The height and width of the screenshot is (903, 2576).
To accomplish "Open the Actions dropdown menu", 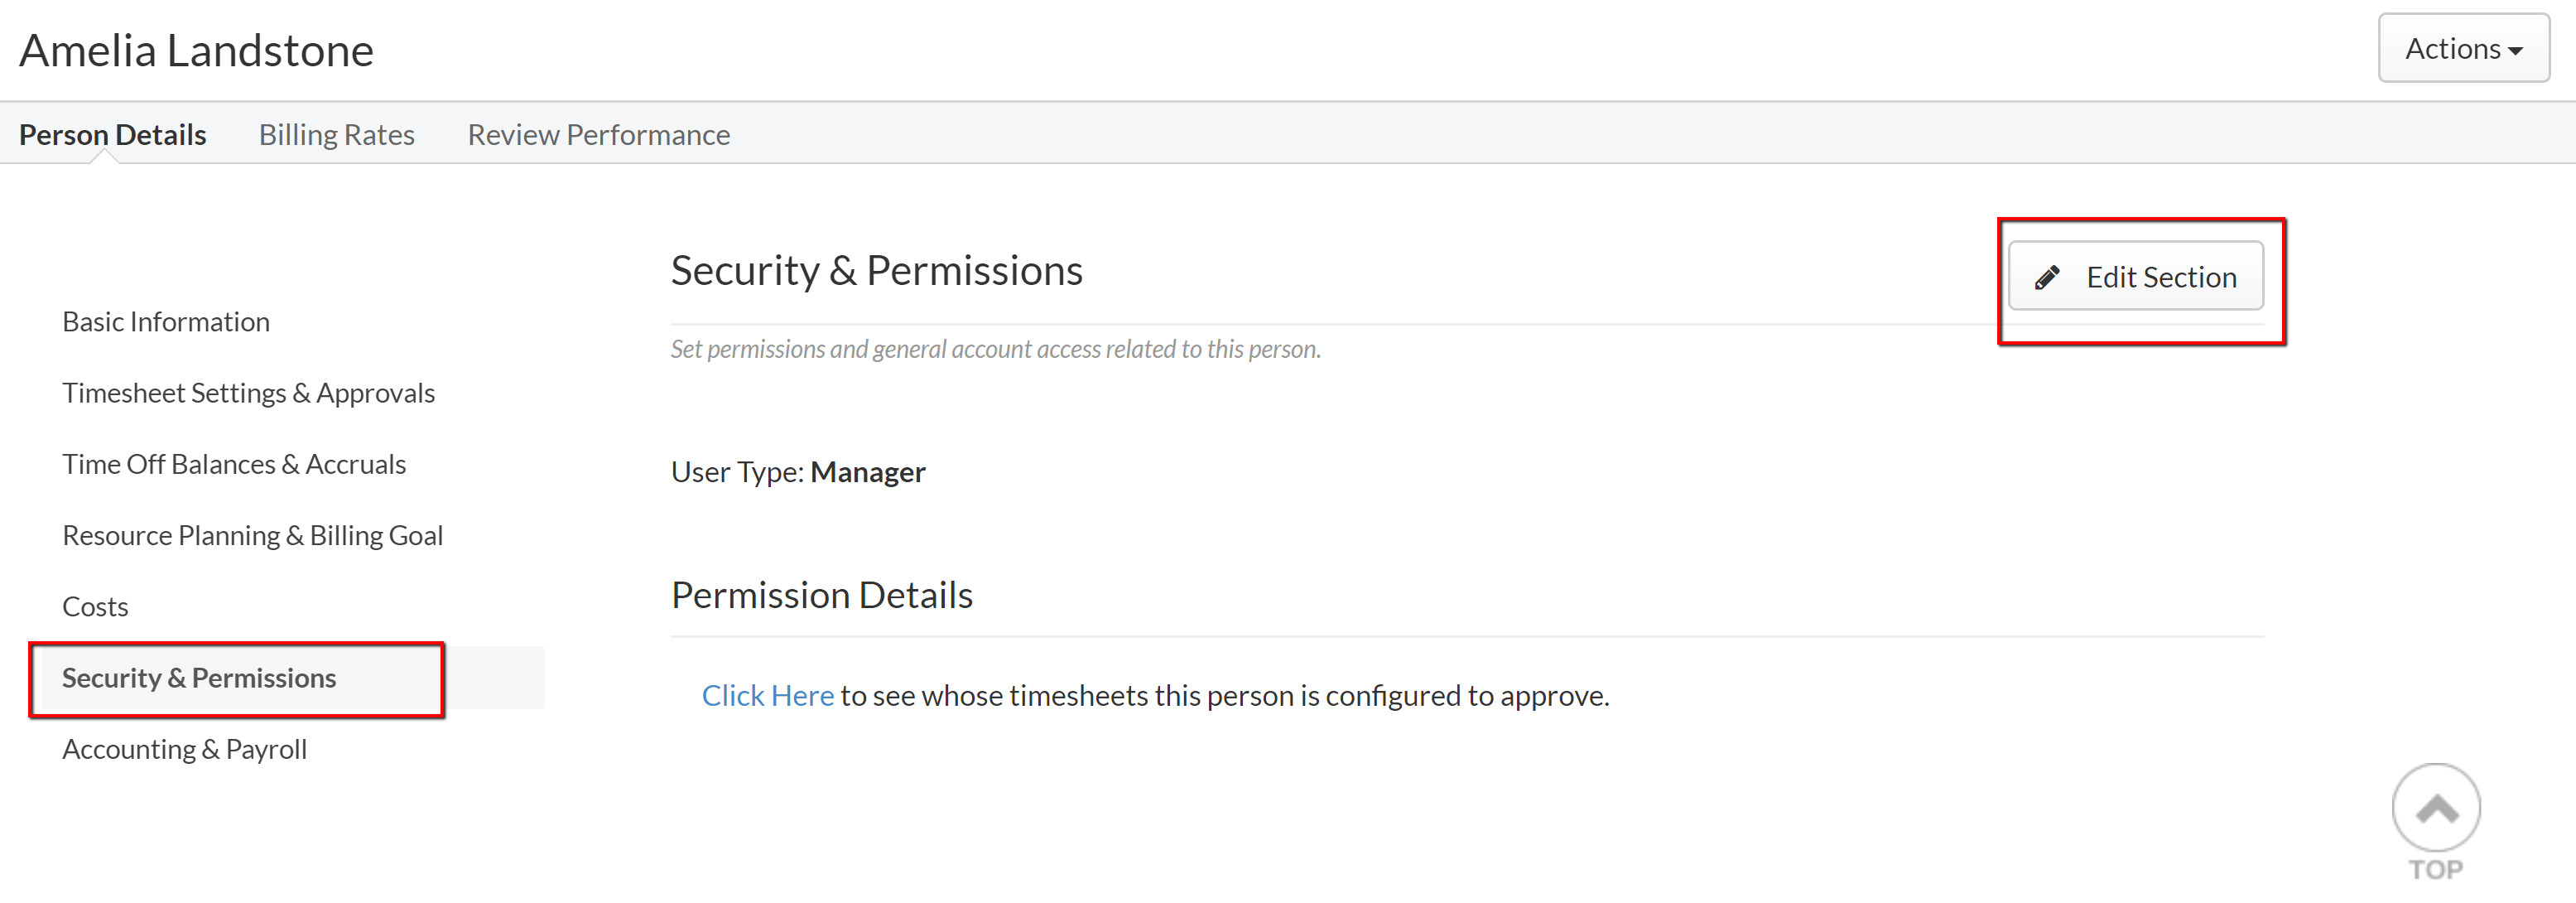I will pos(2463,48).
